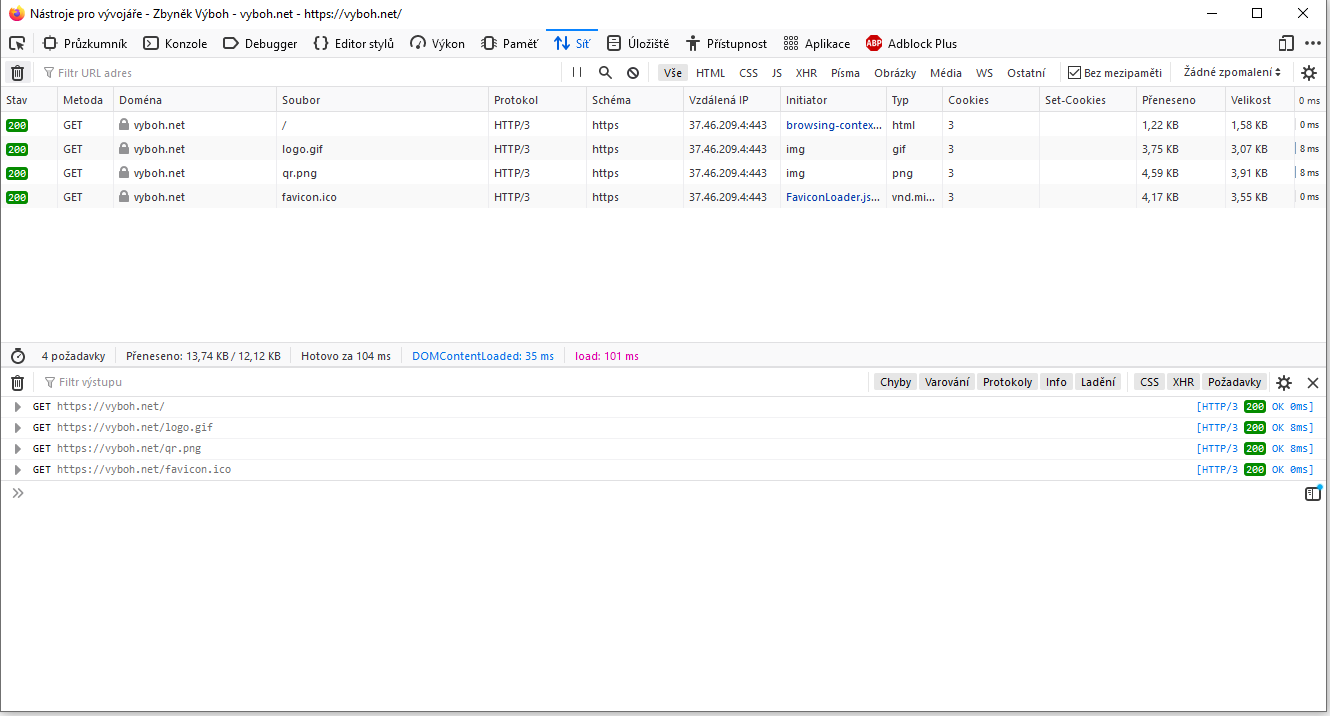1330x716 pixels.
Task: Toggle the console's XHR filter
Action: 1183,382
